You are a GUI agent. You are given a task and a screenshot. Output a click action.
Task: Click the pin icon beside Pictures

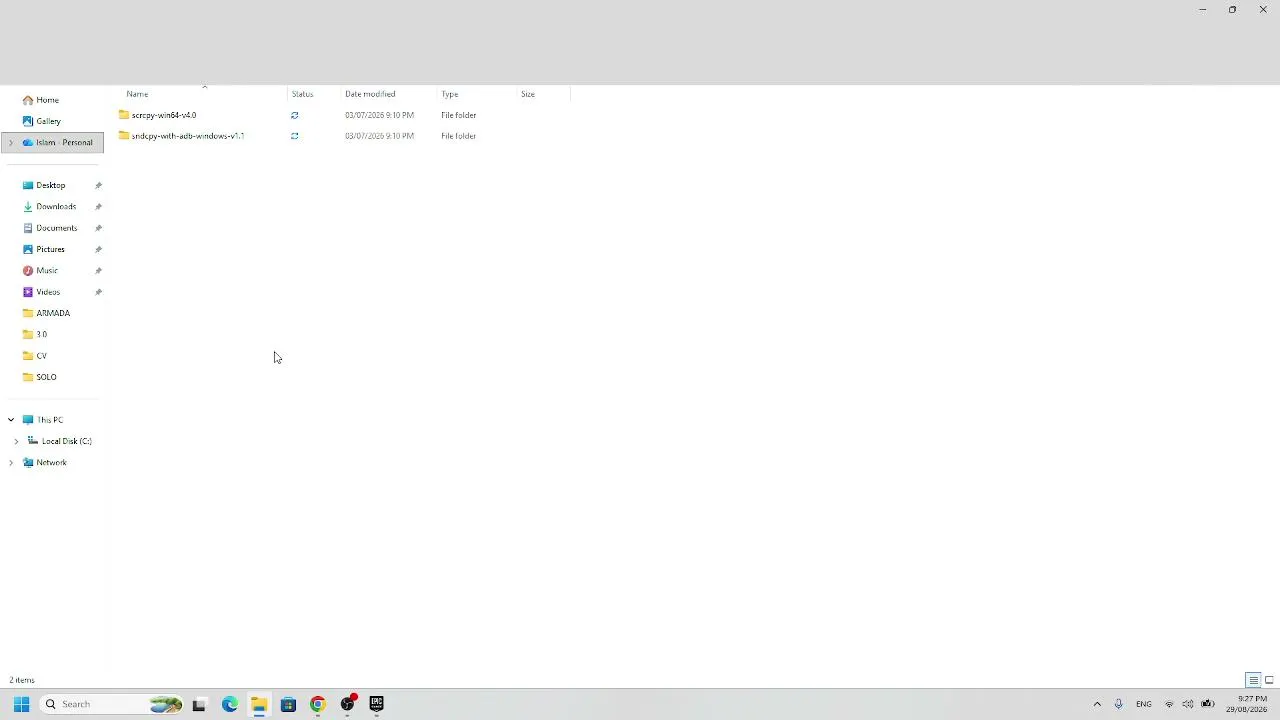(x=98, y=249)
